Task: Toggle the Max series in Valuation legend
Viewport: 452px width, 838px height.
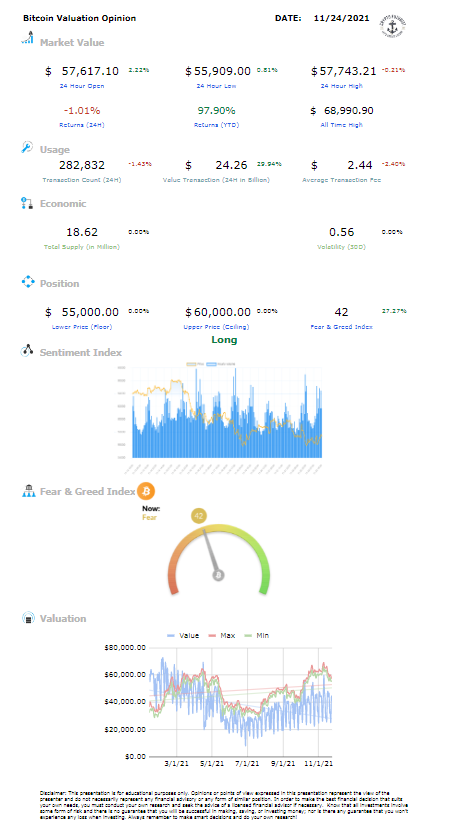Action: coord(222,635)
